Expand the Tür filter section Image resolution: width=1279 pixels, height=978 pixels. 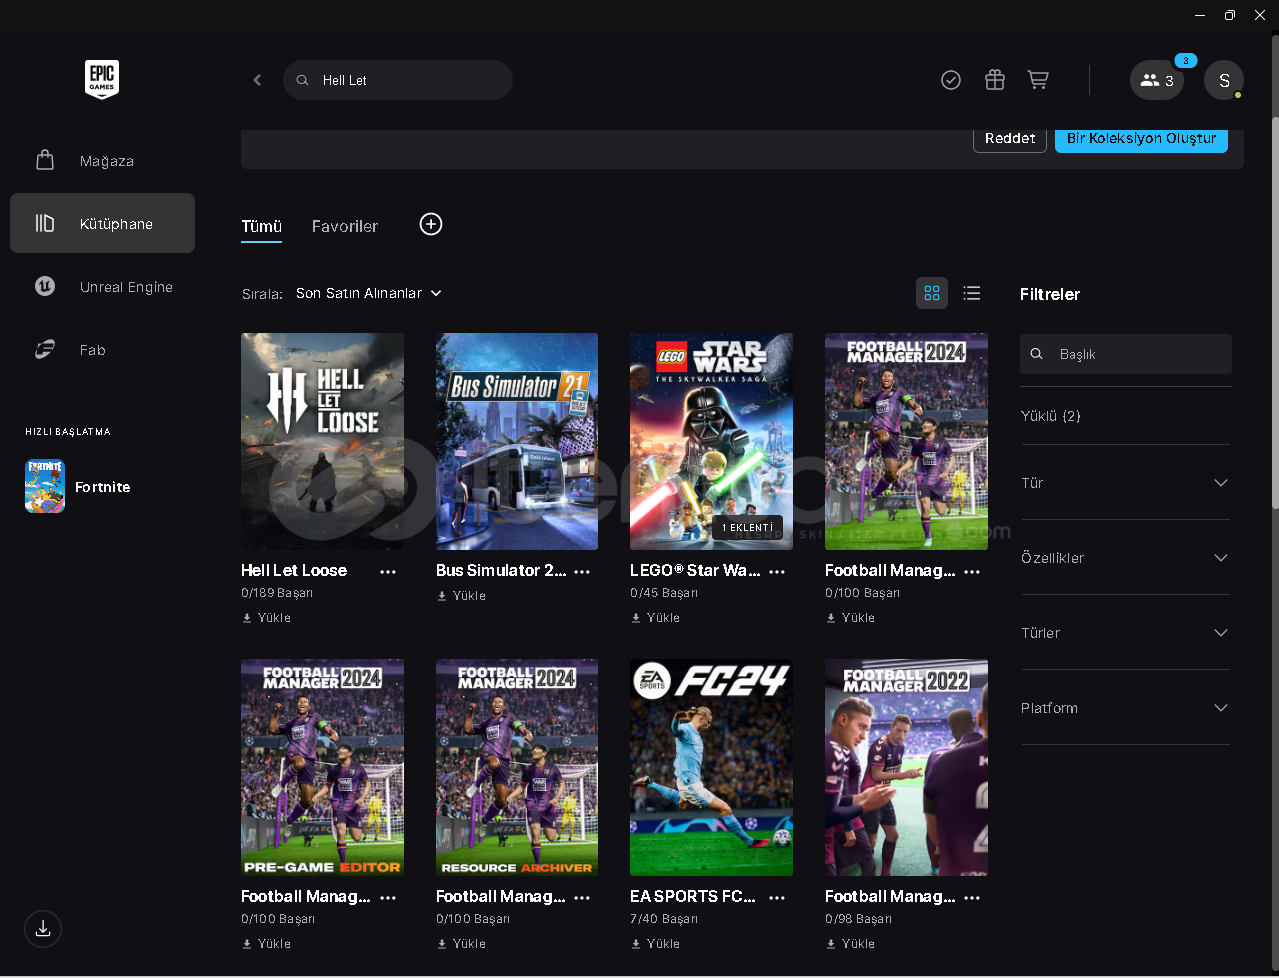(1125, 483)
